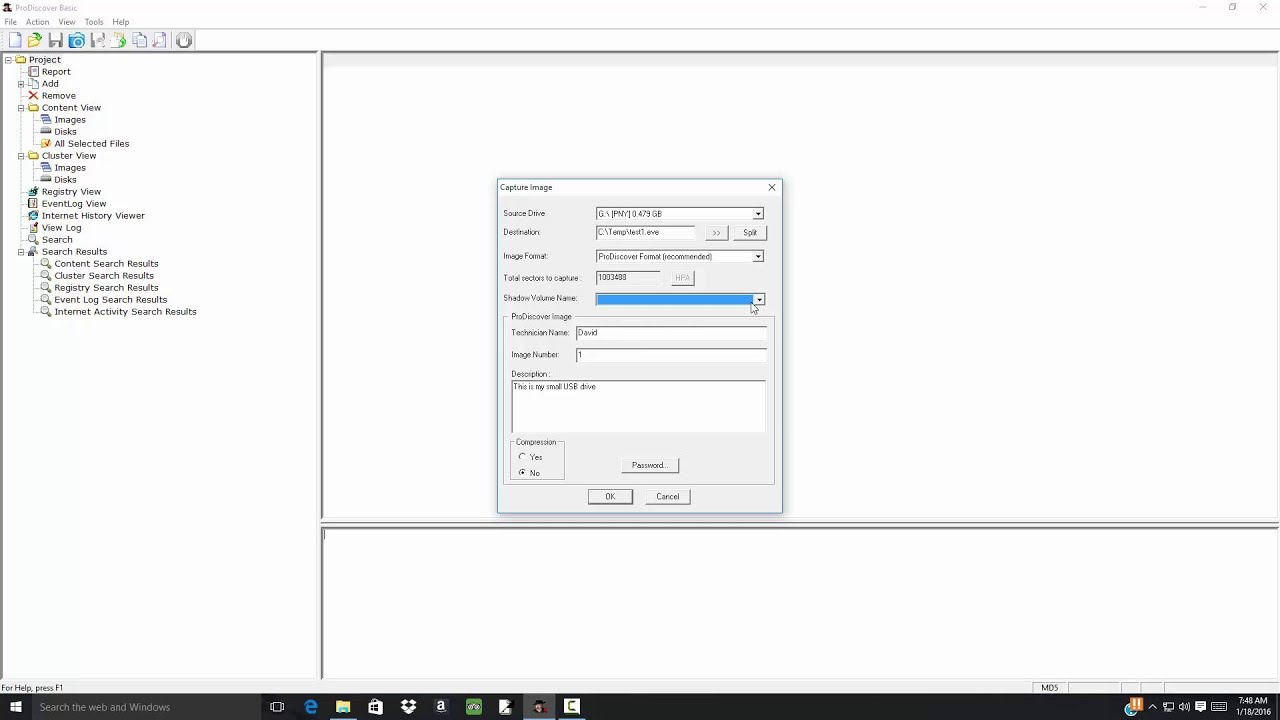
Task: Click the Registry View icon in tree
Action: click(x=33, y=192)
